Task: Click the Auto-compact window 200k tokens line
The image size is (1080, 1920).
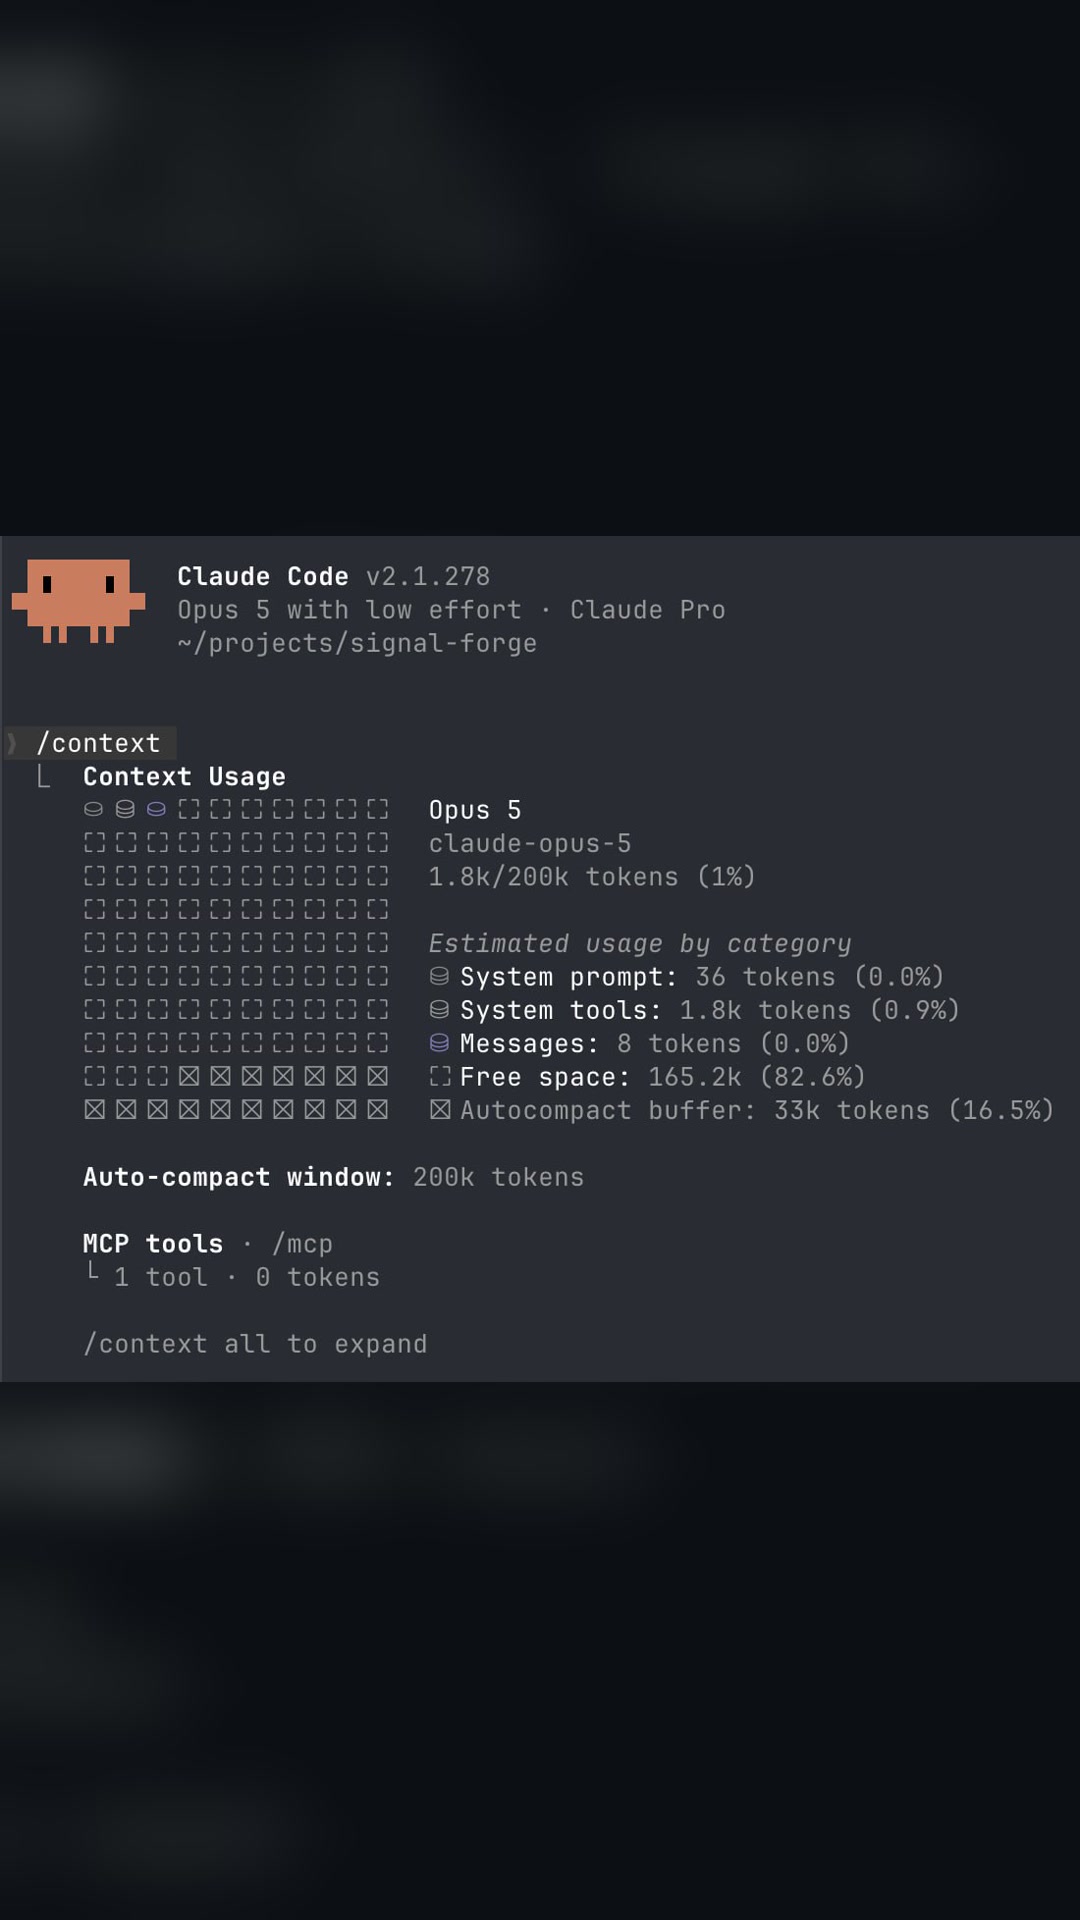Action: click(333, 1177)
